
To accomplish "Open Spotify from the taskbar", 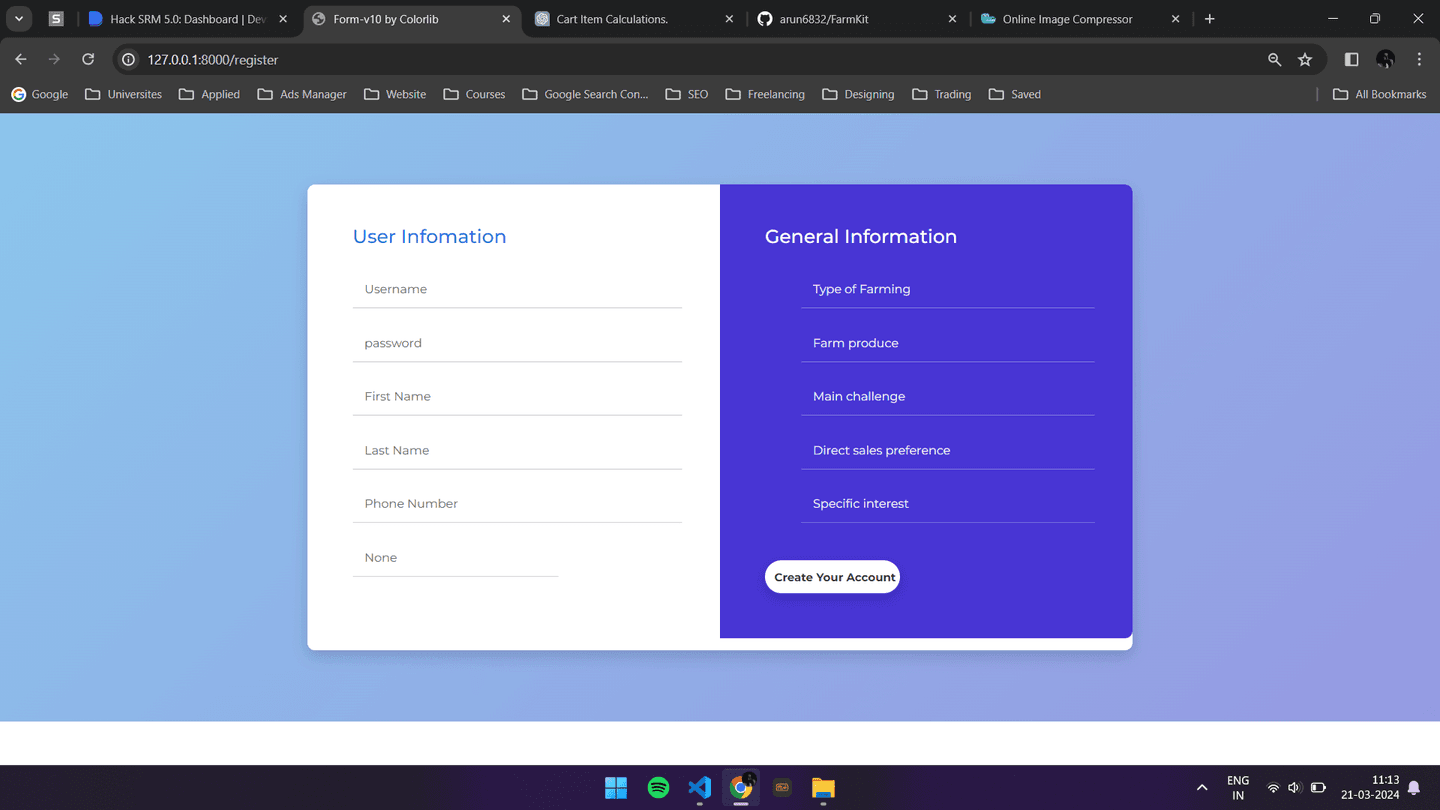I will pyautogui.click(x=658, y=788).
